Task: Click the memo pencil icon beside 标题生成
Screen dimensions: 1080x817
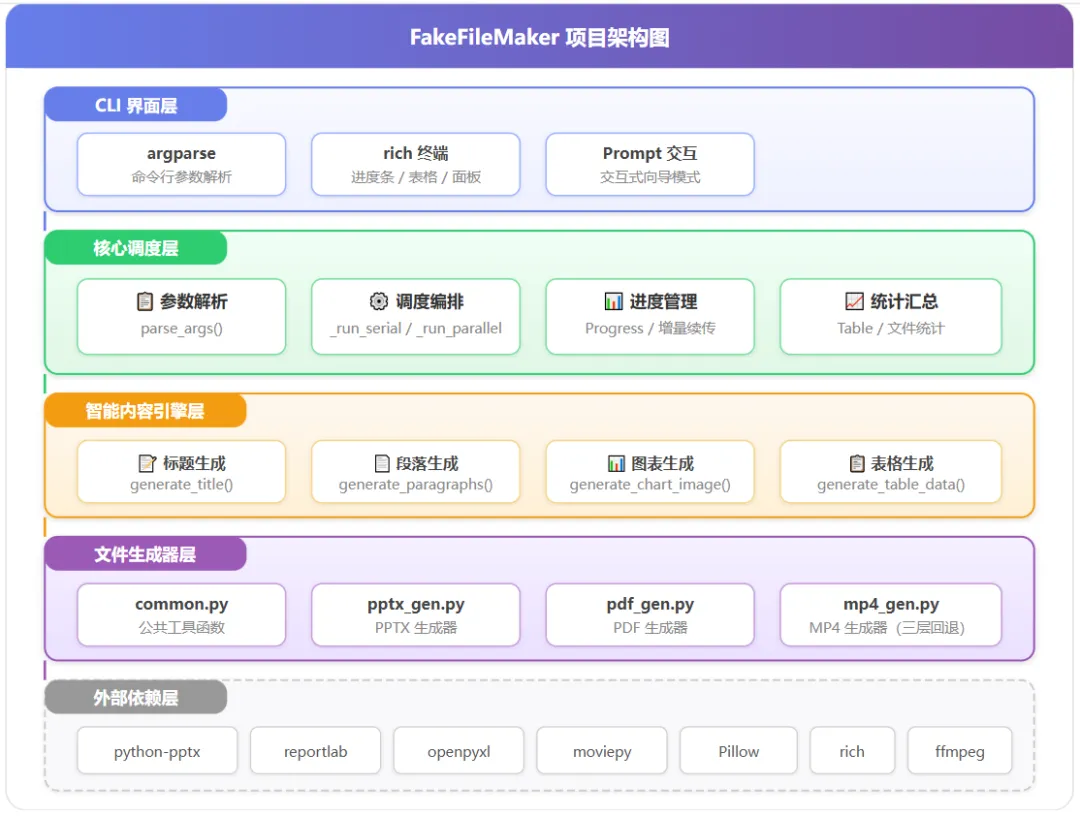Action: coord(147,464)
